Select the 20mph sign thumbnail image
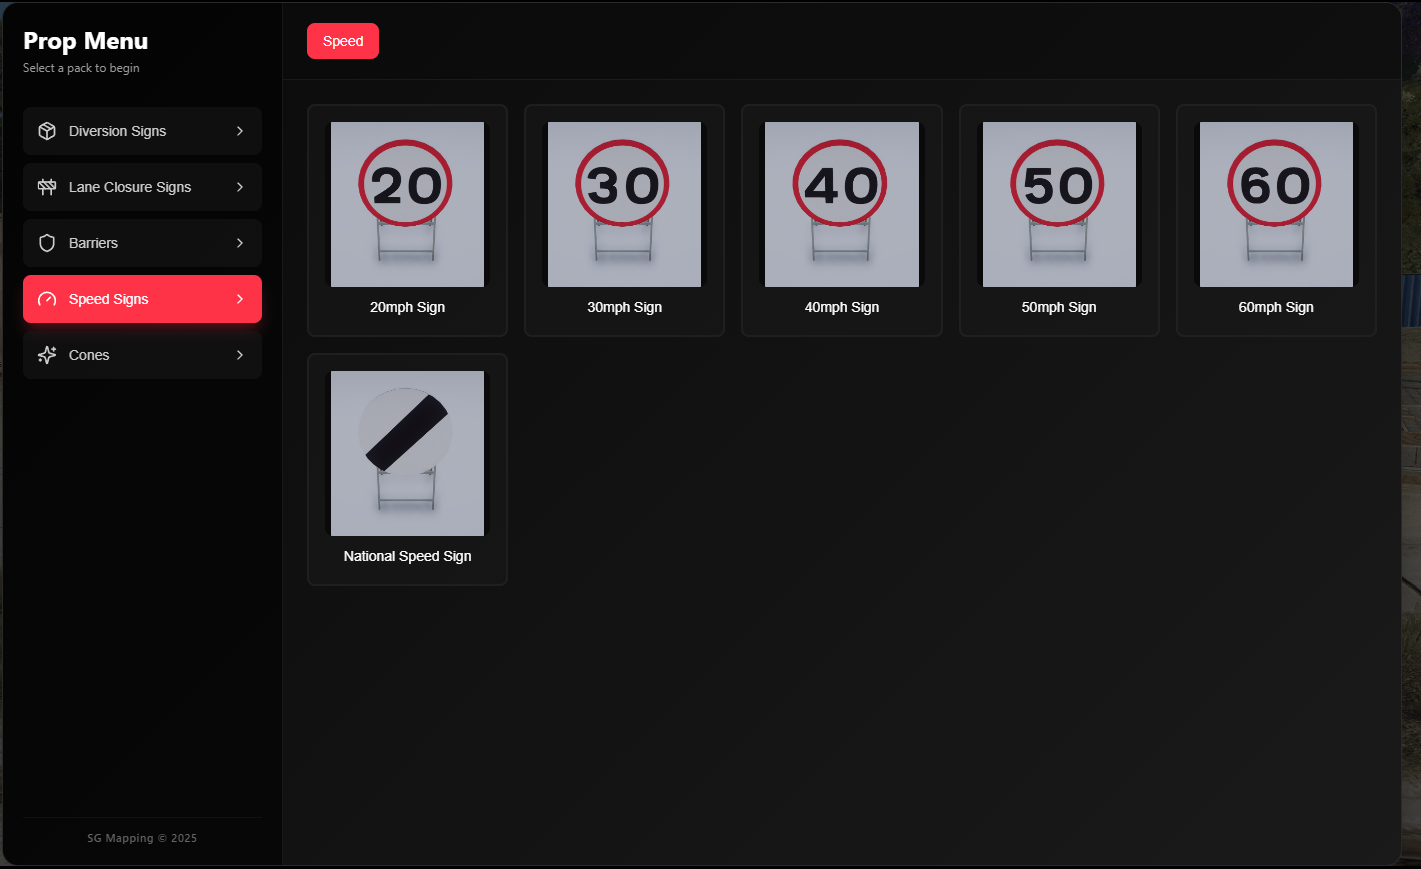This screenshot has width=1421, height=869. tap(407, 204)
